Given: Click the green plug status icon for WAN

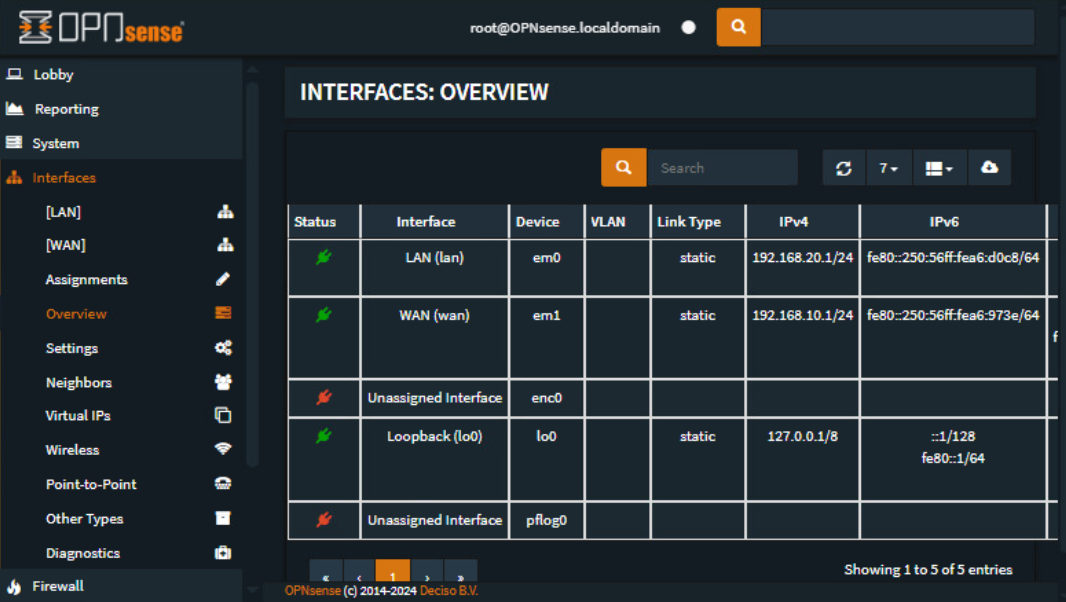Looking at the screenshot, I should coord(324,314).
